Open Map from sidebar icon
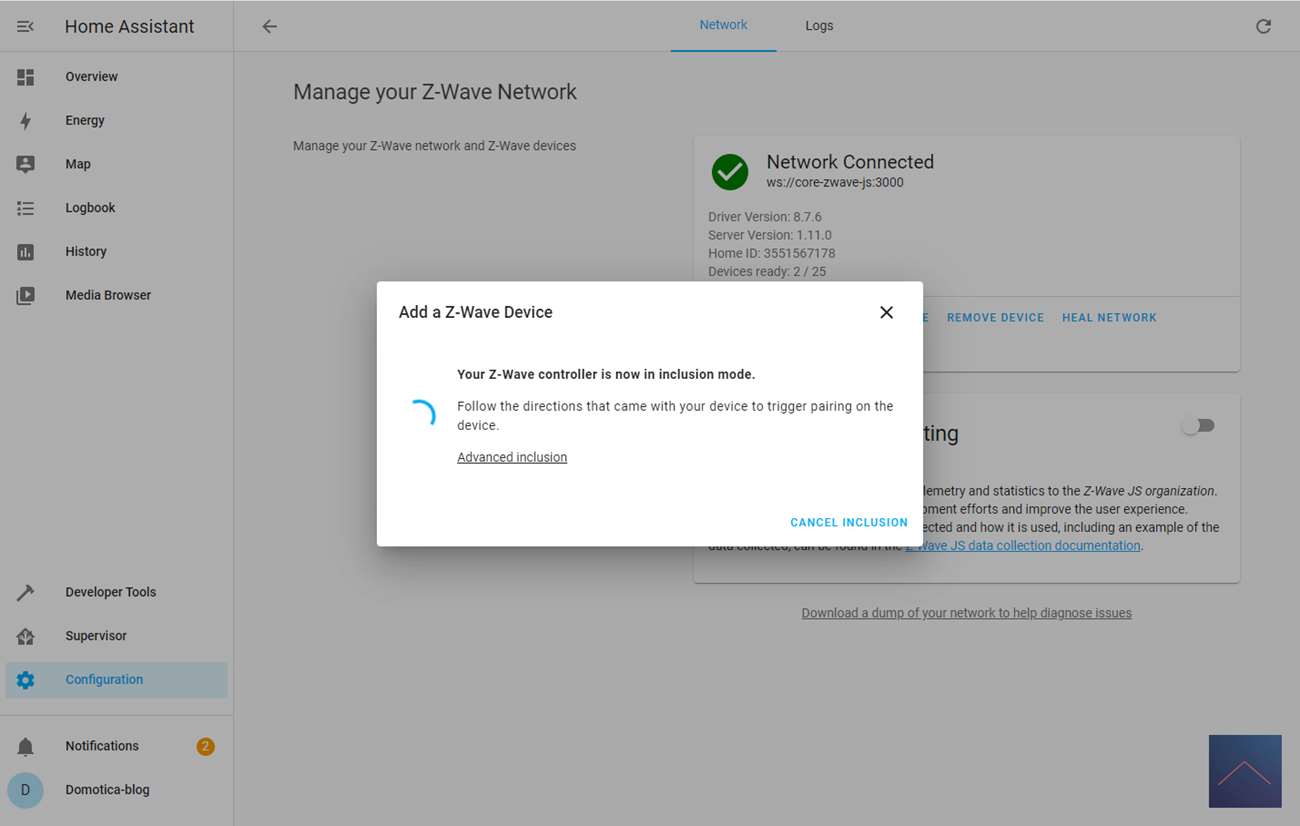 click(26, 165)
